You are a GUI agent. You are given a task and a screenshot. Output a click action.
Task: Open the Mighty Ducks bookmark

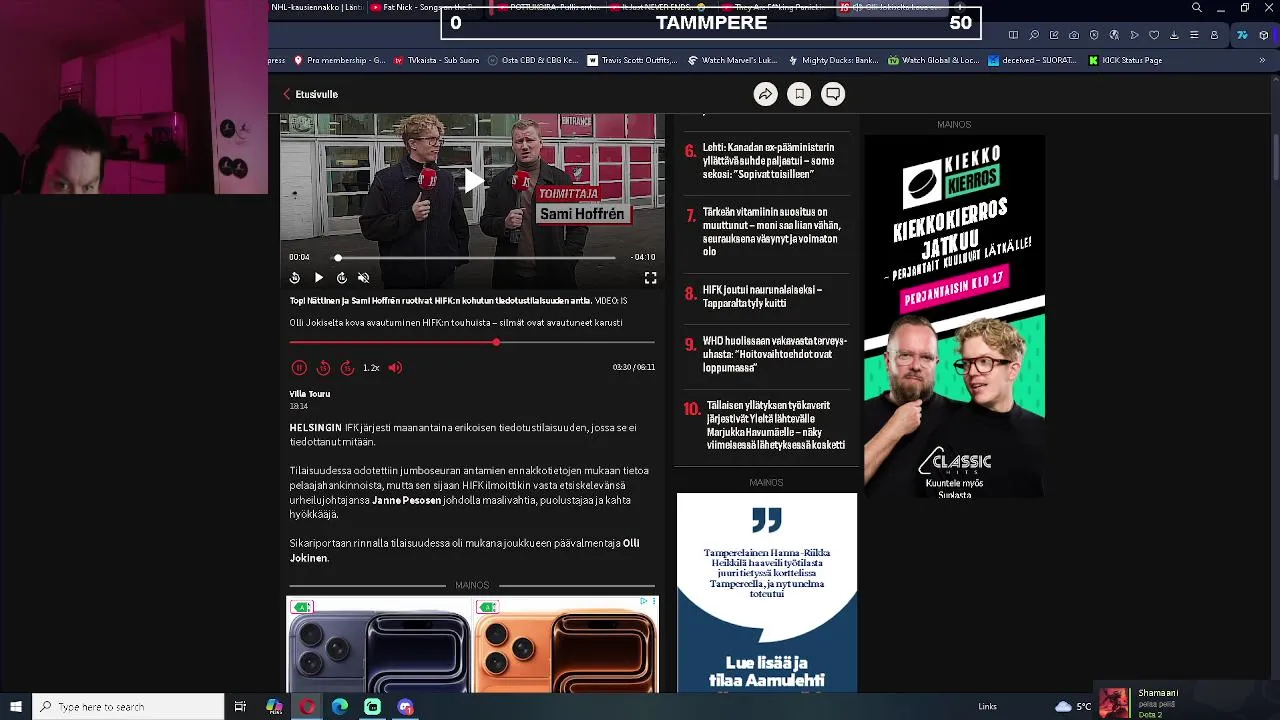(832, 60)
